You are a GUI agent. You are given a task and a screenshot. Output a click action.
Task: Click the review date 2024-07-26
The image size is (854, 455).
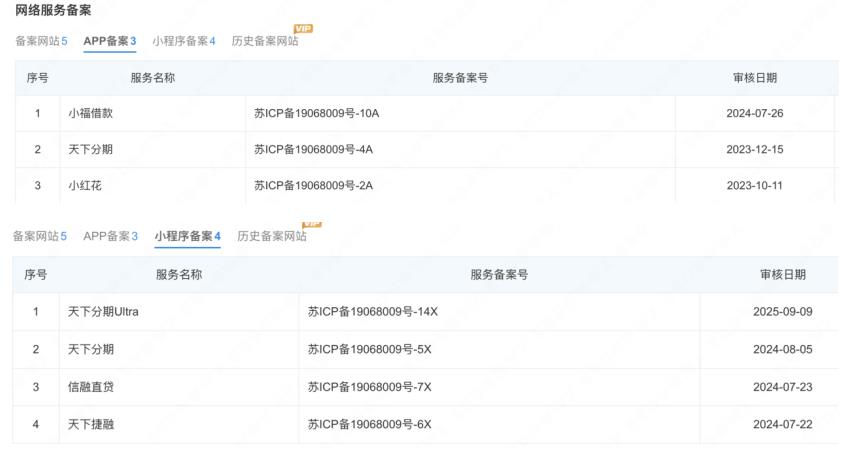(754, 113)
